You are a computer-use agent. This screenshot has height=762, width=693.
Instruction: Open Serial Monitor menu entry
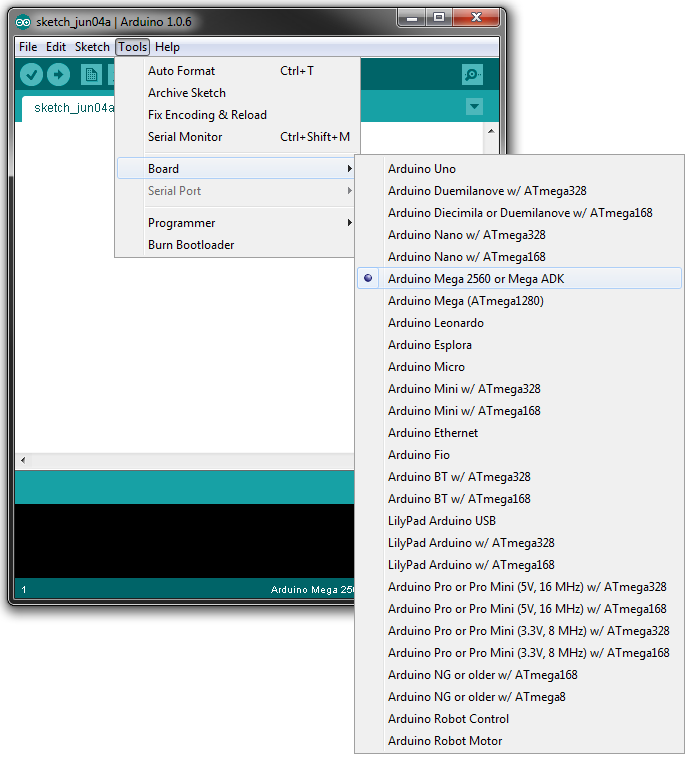[237, 137]
